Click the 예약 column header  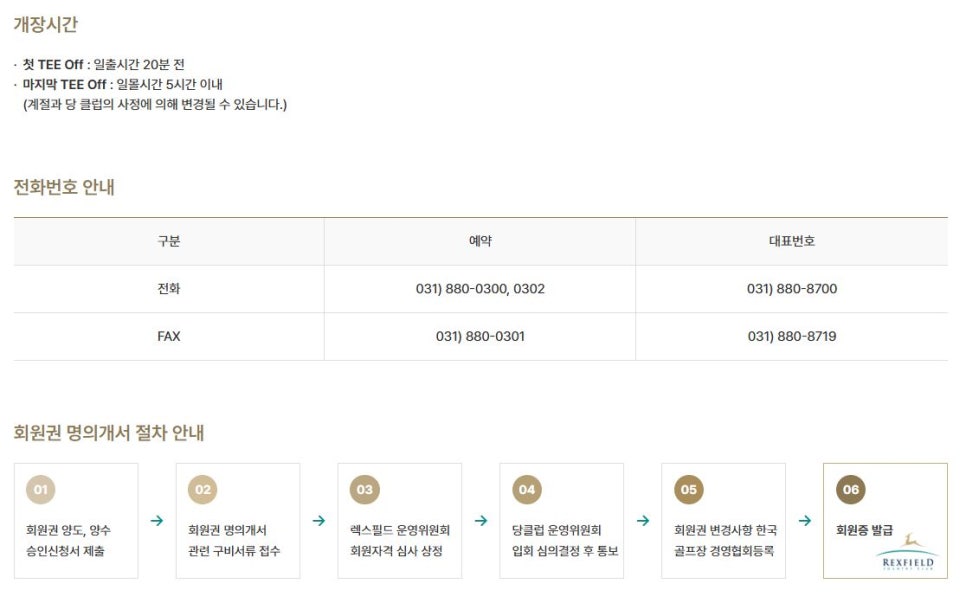coord(480,241)
